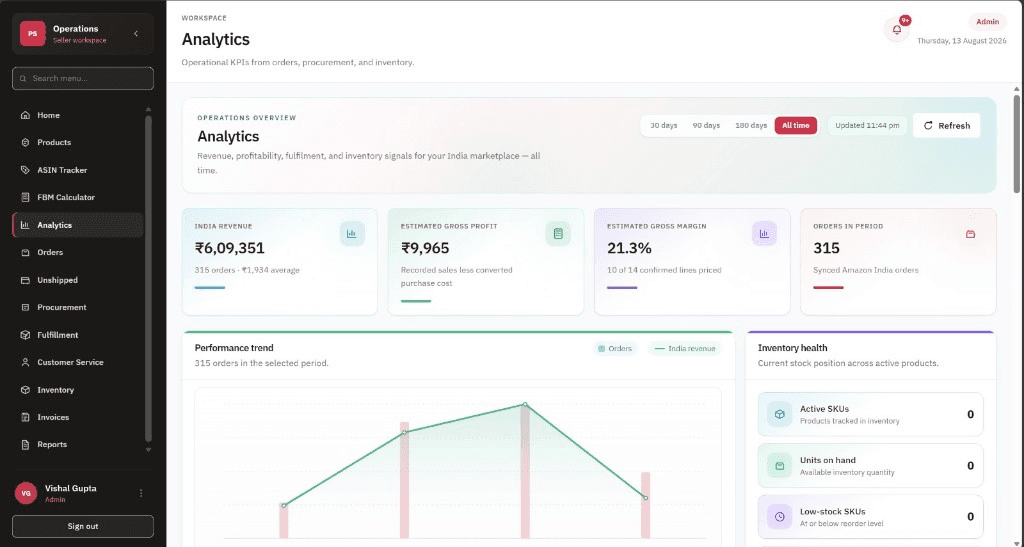The height and width of the screenshot is (547, 1024).
Task: Click the Search menu input field
Action: (x=83, y=78)
